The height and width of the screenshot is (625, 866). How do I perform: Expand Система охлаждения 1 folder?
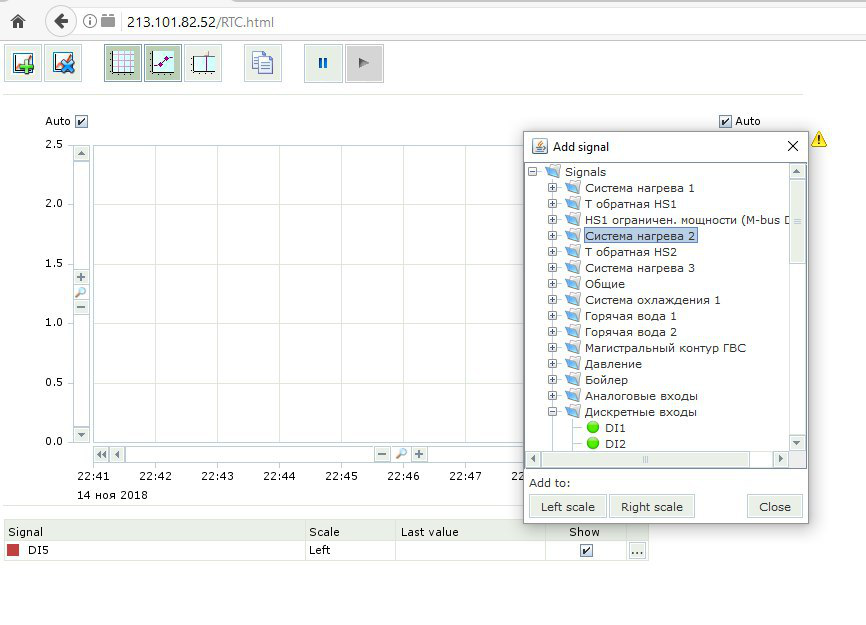(552, 300)
